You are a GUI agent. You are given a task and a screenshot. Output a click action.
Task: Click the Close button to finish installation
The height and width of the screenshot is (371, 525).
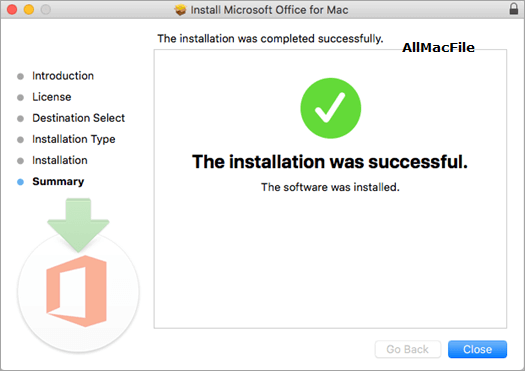point(477,349)
